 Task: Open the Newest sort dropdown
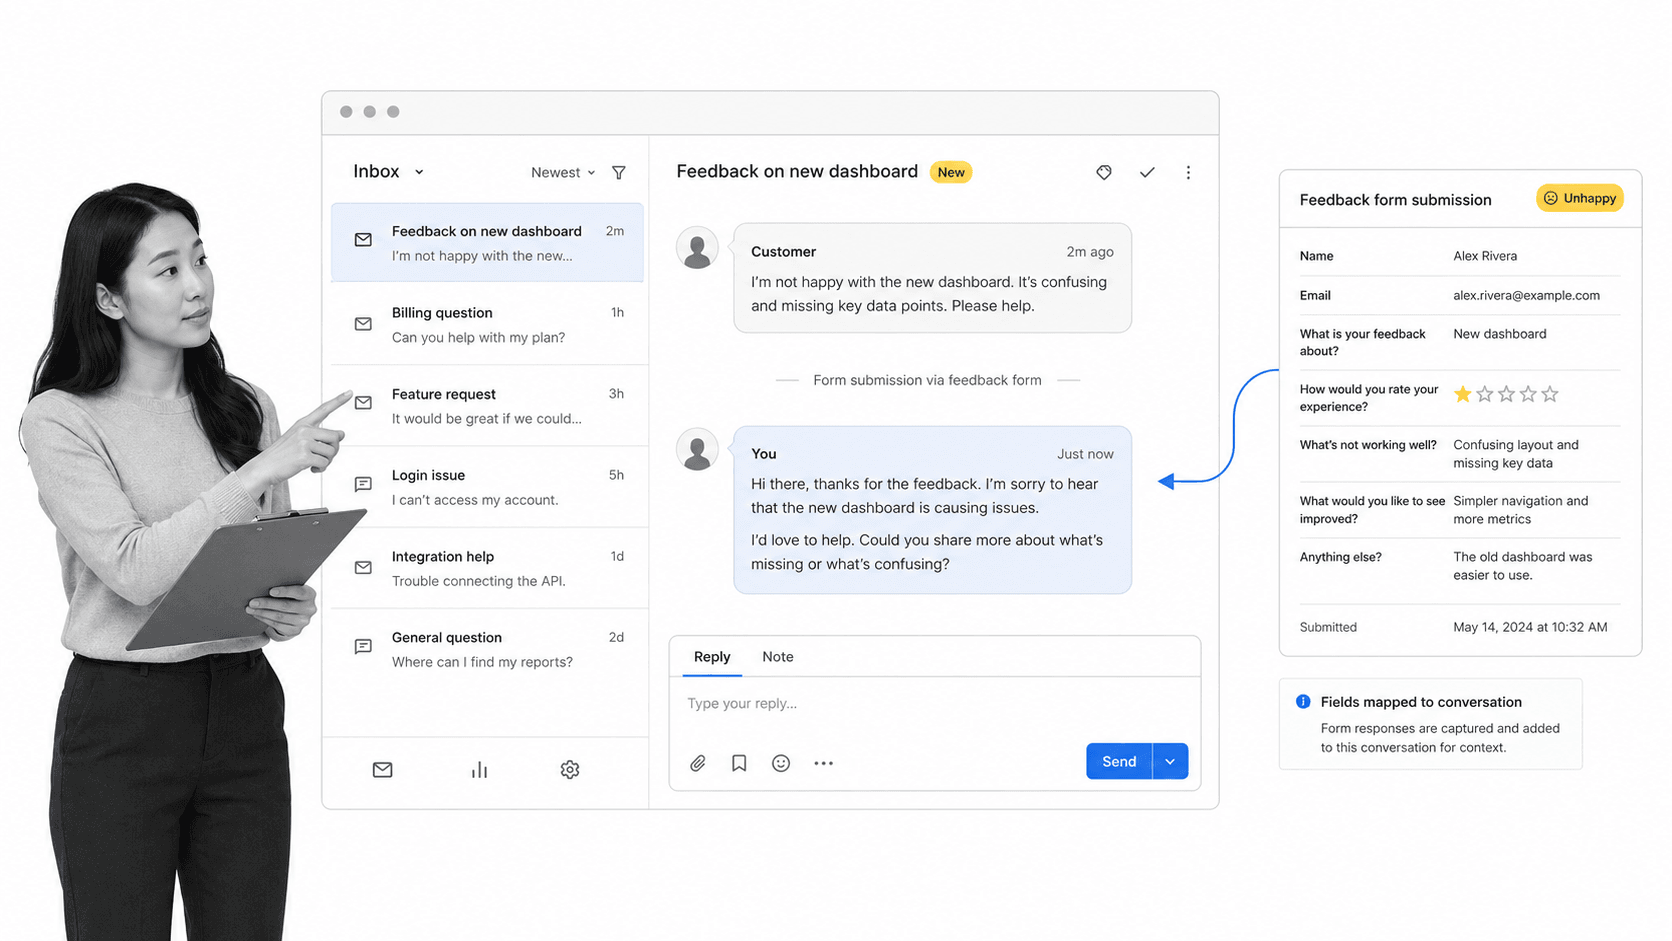[x=563, y=173]
